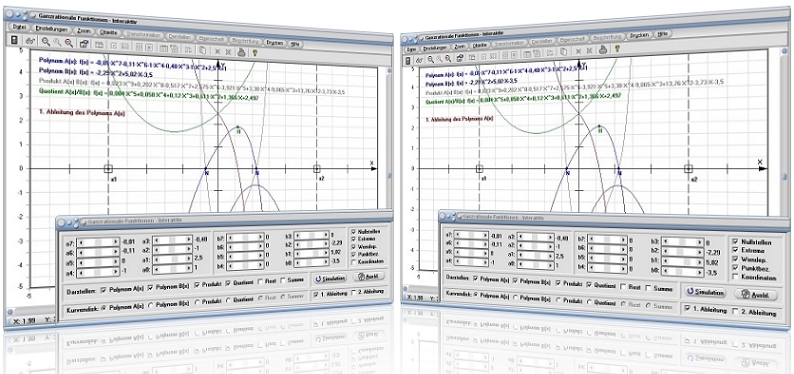Toggle Extrema checkbox in left control panel
The image size is (794, 374).
coord(353,238)
